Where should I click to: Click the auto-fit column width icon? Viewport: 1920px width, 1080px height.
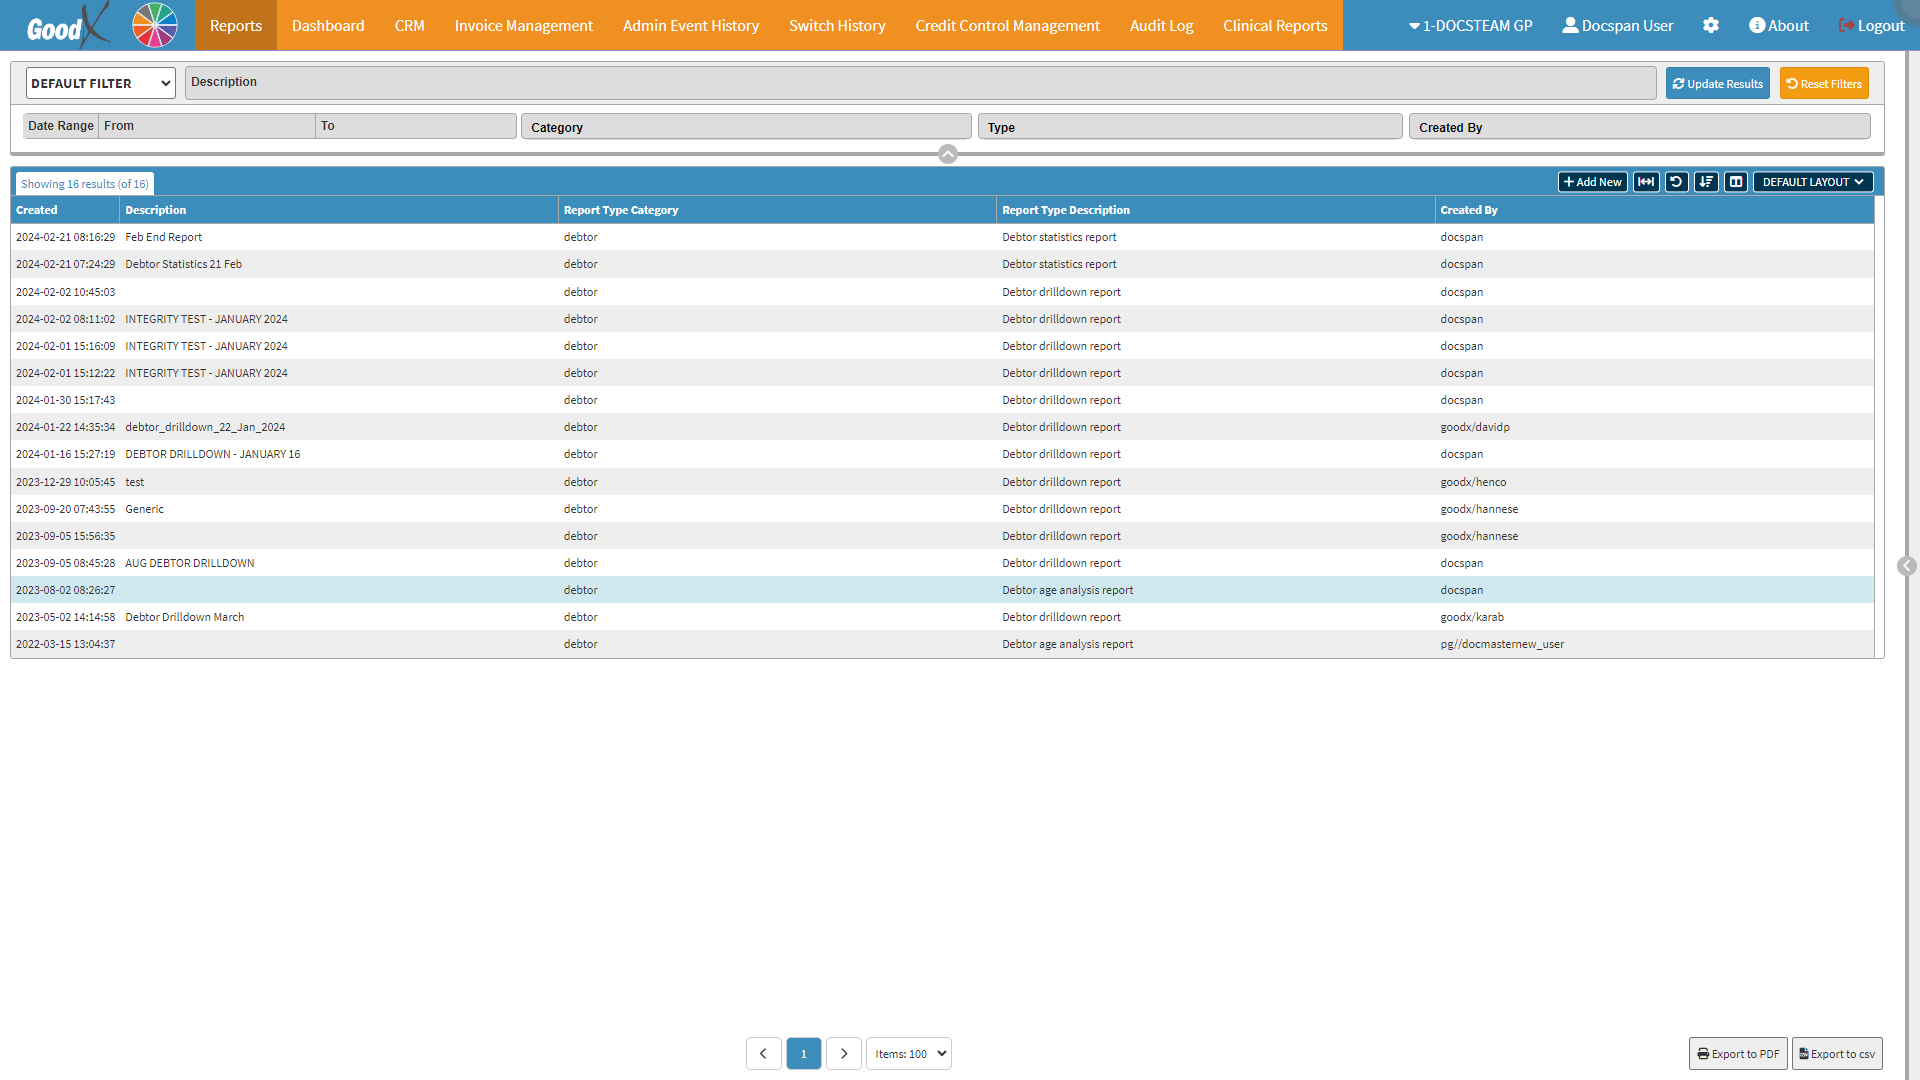point(1646,182)
